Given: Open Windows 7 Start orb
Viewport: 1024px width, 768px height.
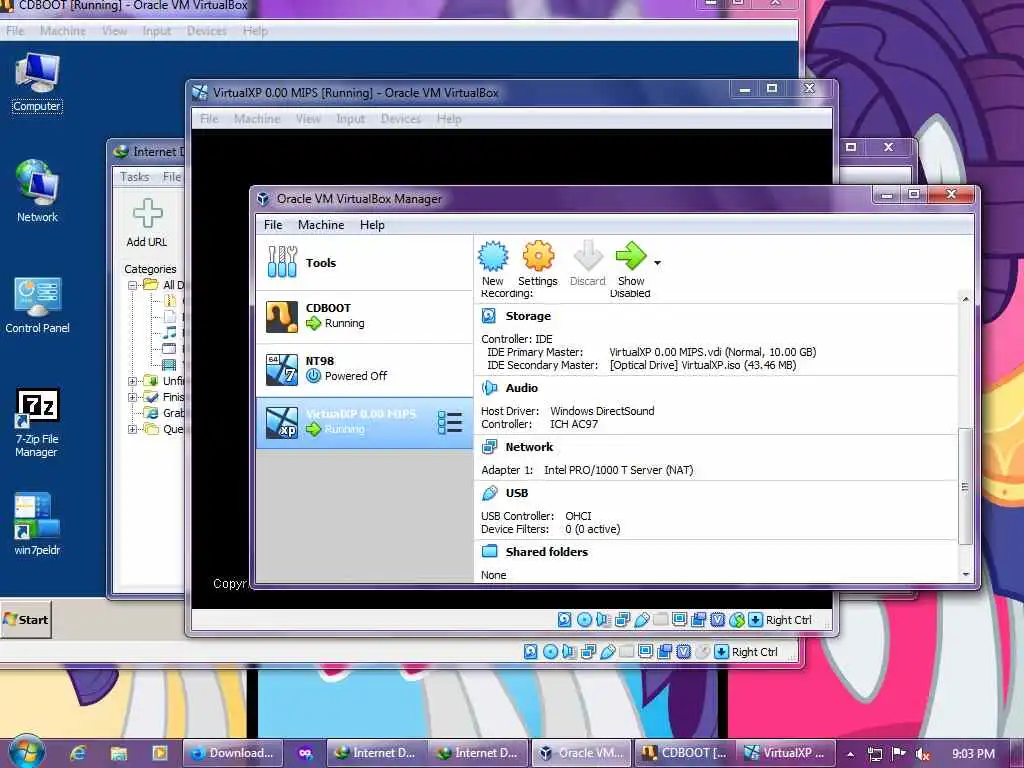Looking at the screenshot, I should [x=27, y=752].
